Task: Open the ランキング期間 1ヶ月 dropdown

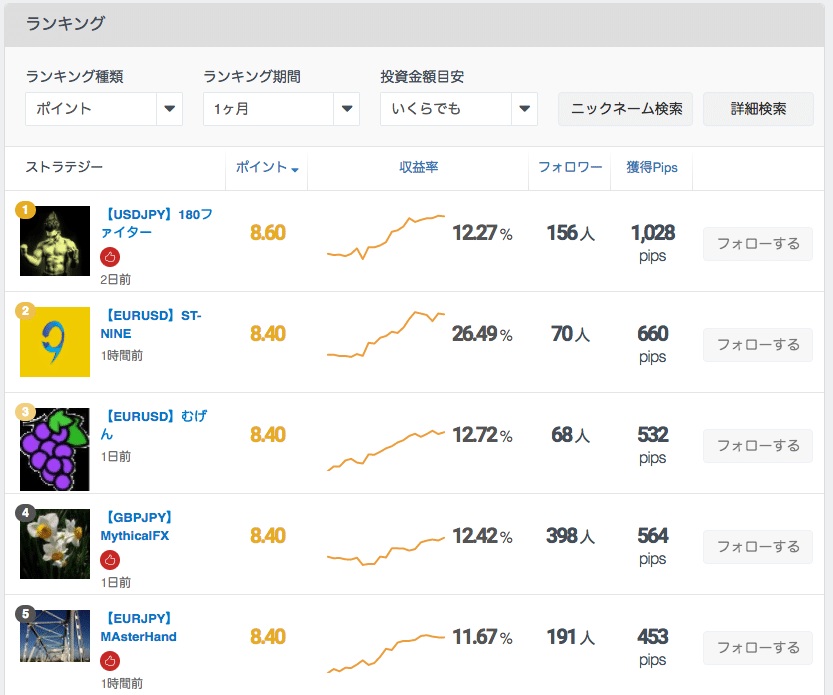Action: tap(280, 109)
